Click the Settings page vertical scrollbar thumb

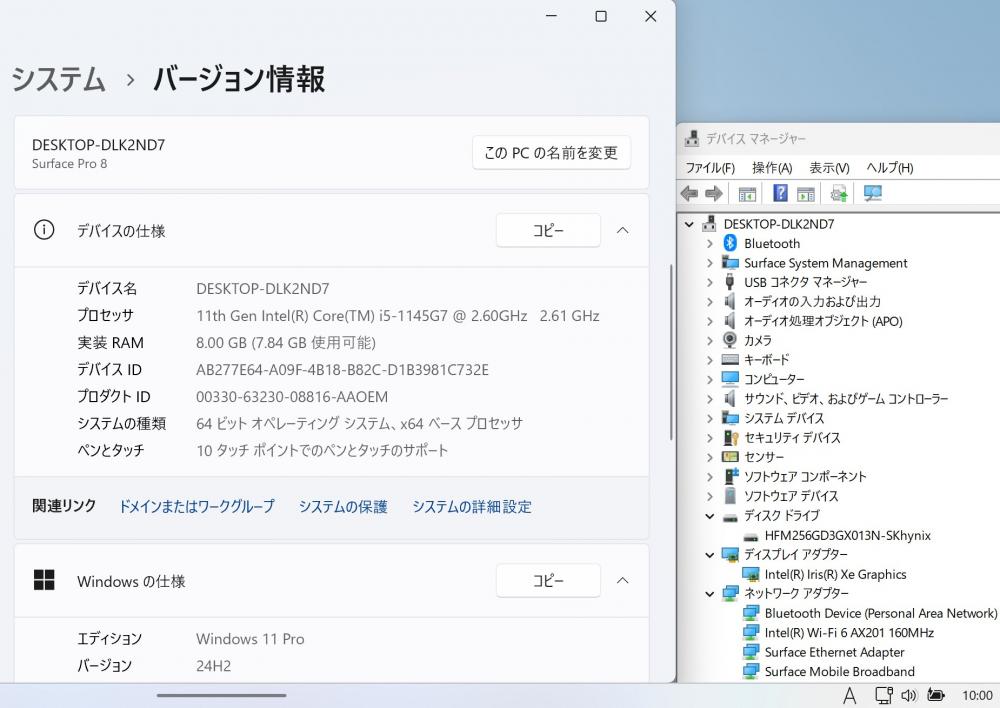coord(671,352)
